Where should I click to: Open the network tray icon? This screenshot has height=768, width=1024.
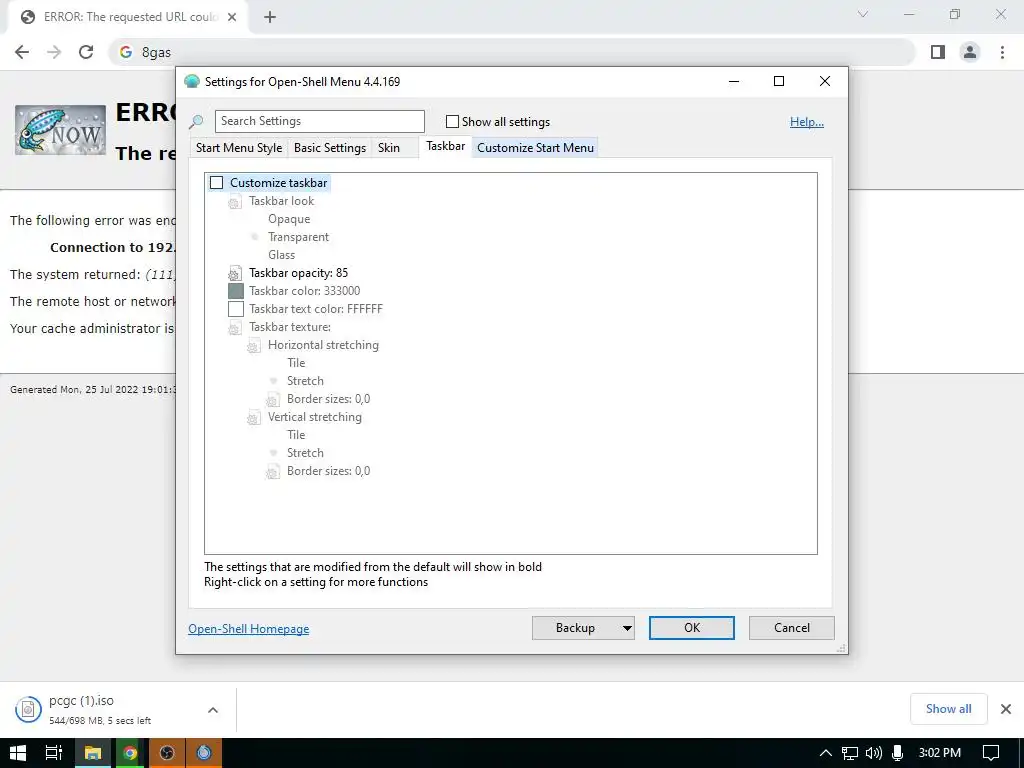(x=850, y=753)
